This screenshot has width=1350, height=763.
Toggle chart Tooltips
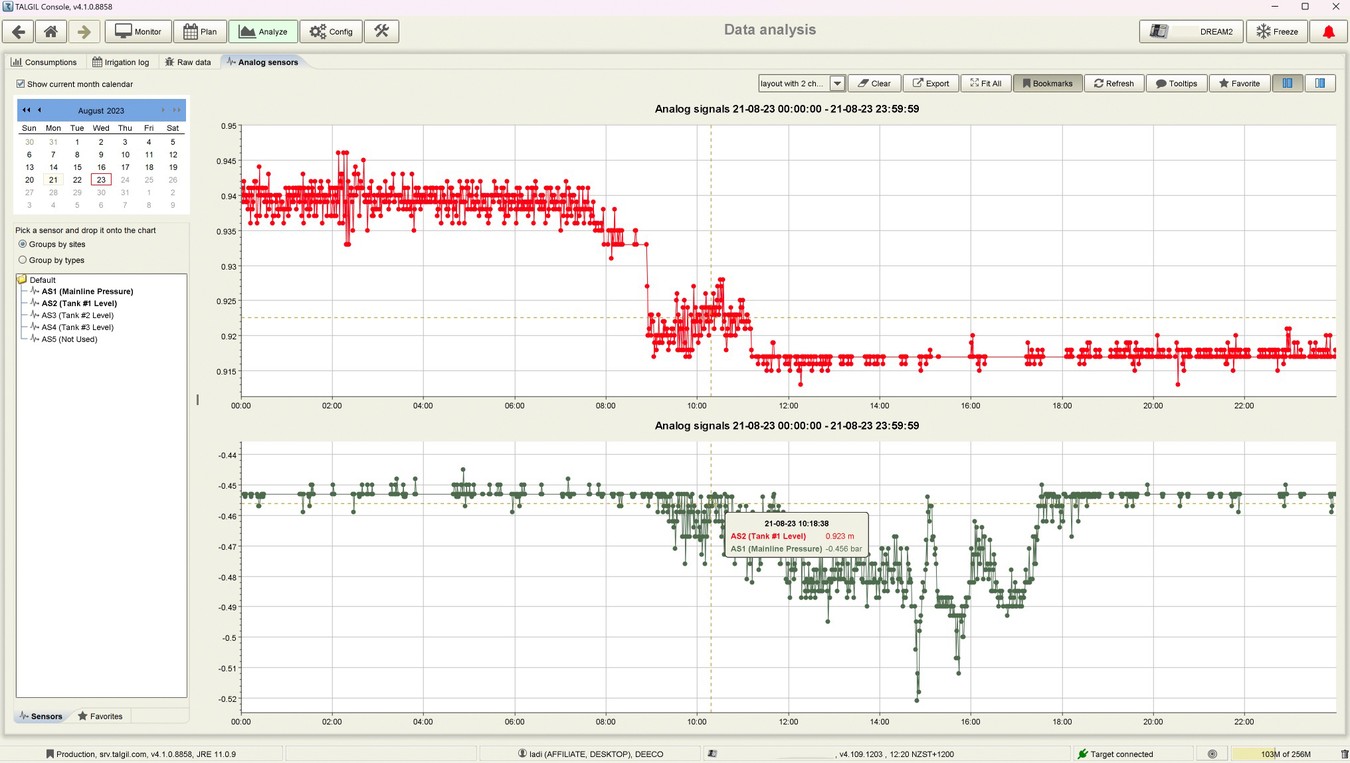[1176, 83]
